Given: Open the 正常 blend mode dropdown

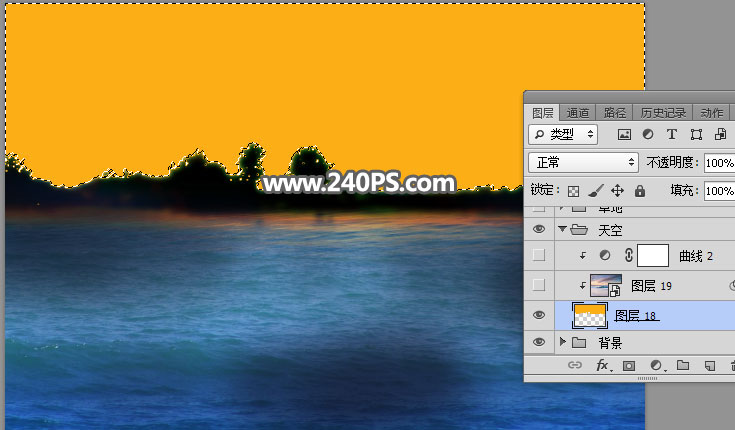Looking at the screenshot, I should [x=584, y=162].
